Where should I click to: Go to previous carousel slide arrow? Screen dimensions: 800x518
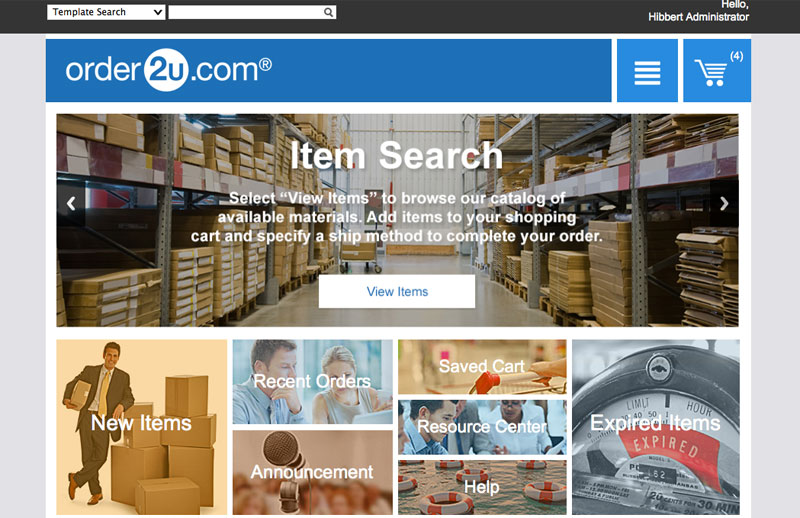tap(71, 204)
